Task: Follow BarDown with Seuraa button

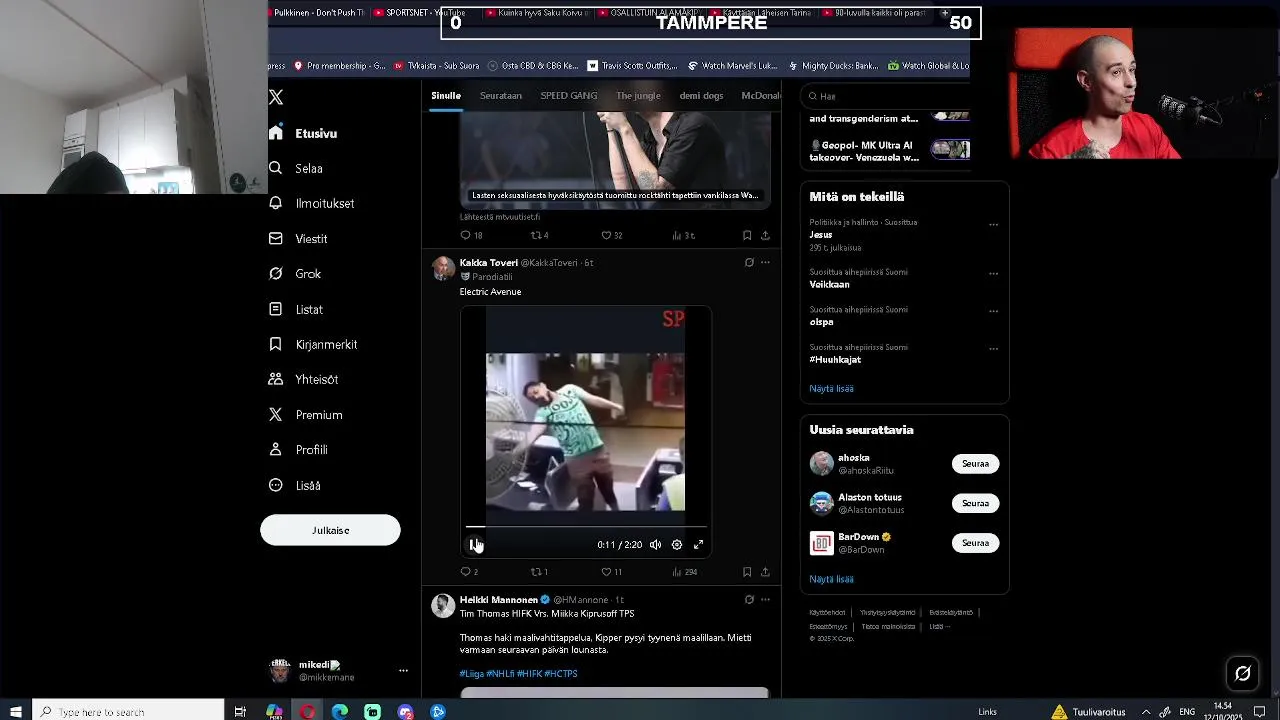Action: coord(975,543)
